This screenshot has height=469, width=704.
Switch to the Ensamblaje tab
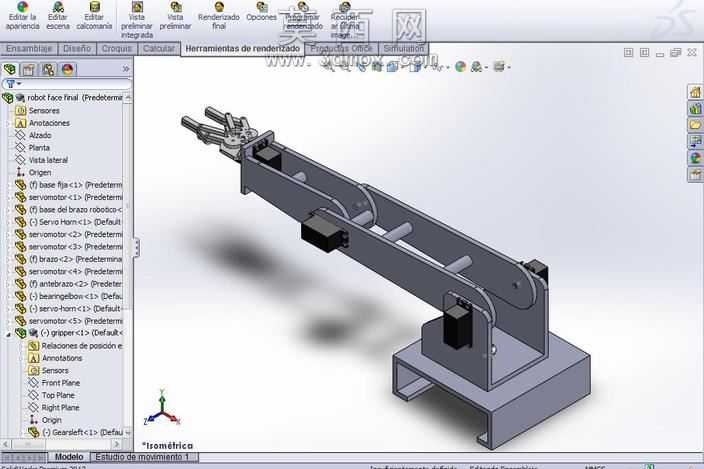[29, 48]
